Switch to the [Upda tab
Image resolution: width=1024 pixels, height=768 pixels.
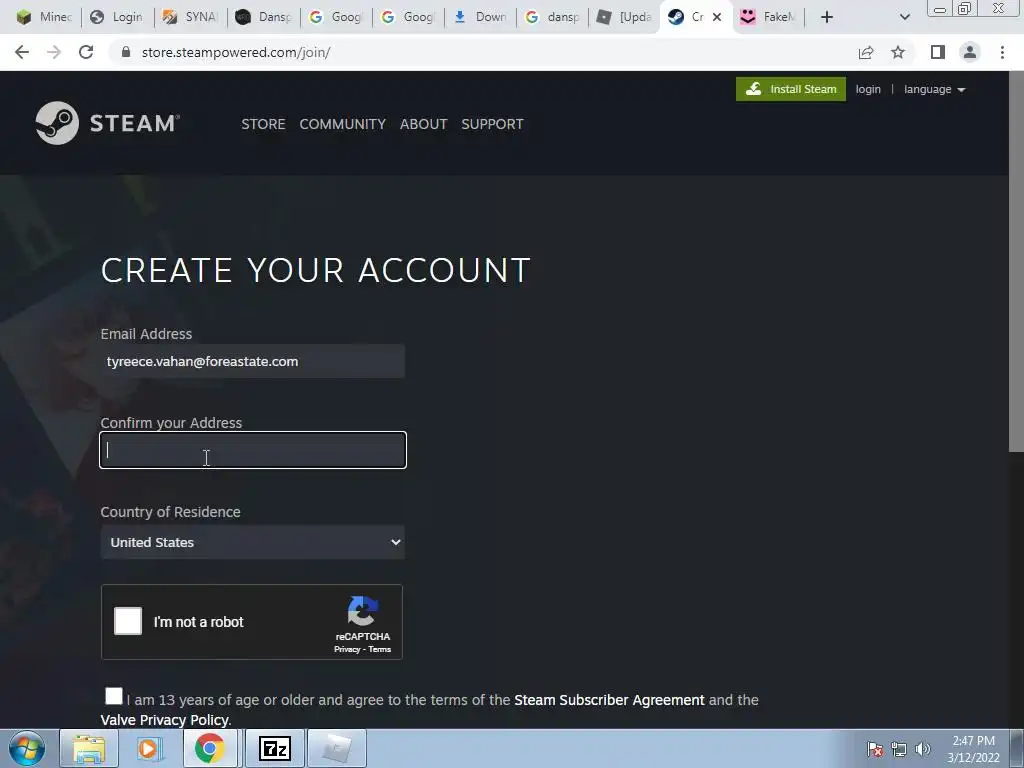[x=625, y=17]
